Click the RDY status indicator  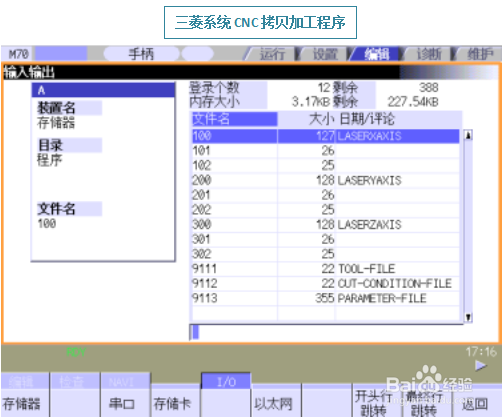pos(76,352)
